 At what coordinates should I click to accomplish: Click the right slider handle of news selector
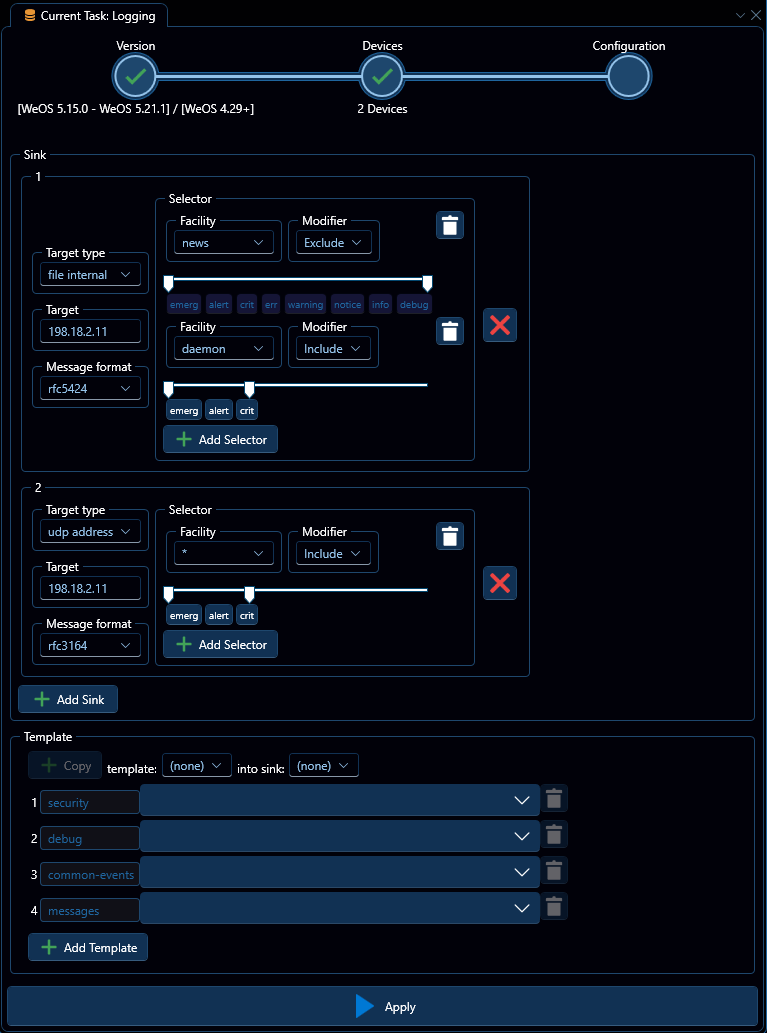click(428, 284)
